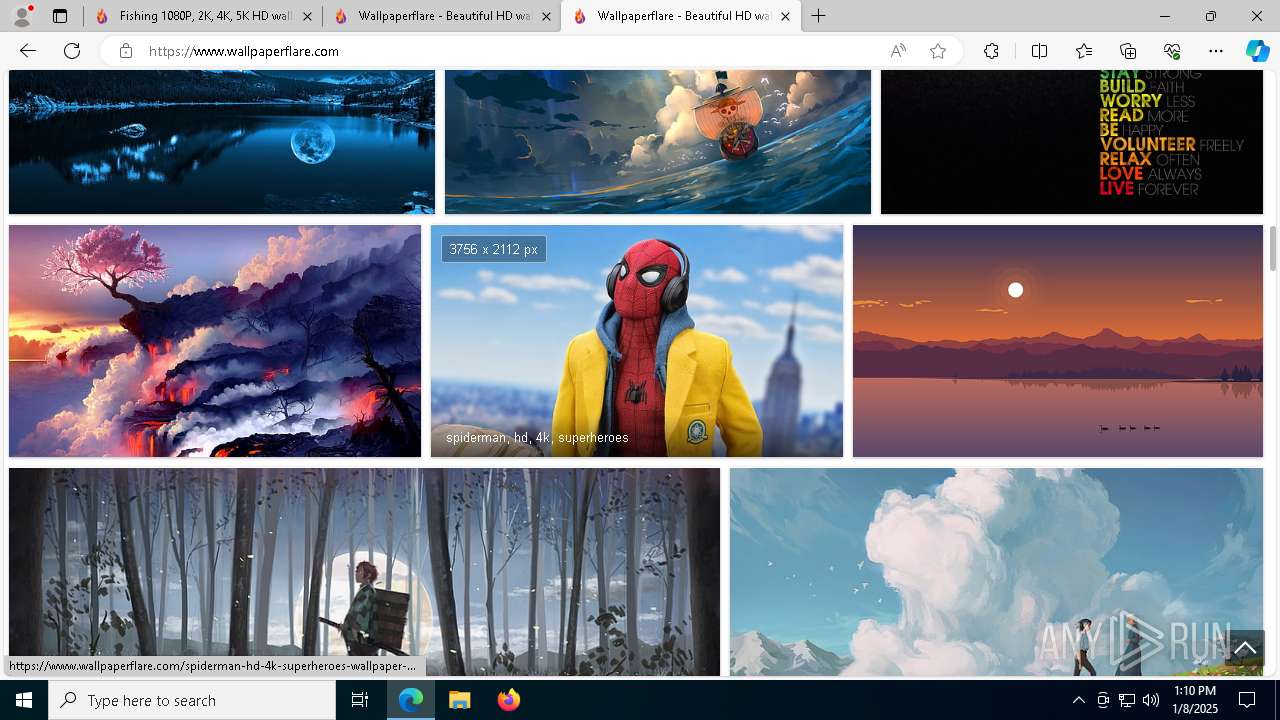Click the page vertical scrollbar thumb
The image size is (1280, 720).
pos(1273,248)
